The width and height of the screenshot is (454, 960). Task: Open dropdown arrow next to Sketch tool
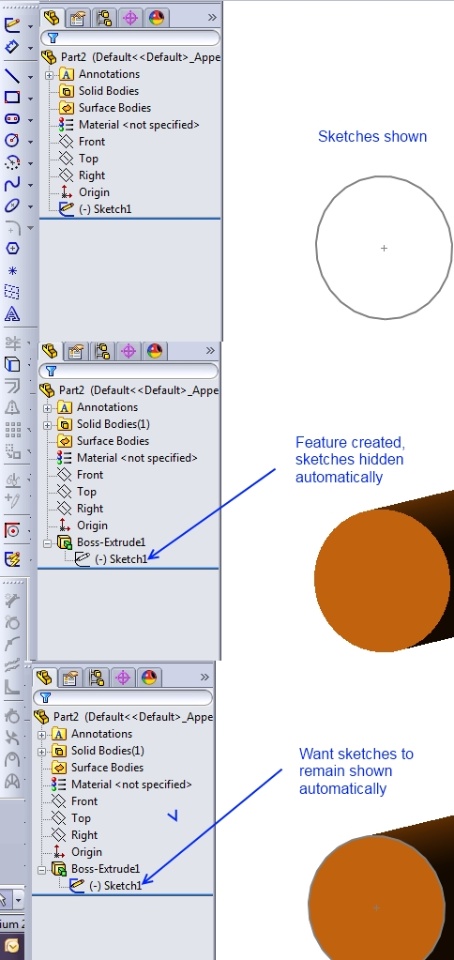(31, 27)
